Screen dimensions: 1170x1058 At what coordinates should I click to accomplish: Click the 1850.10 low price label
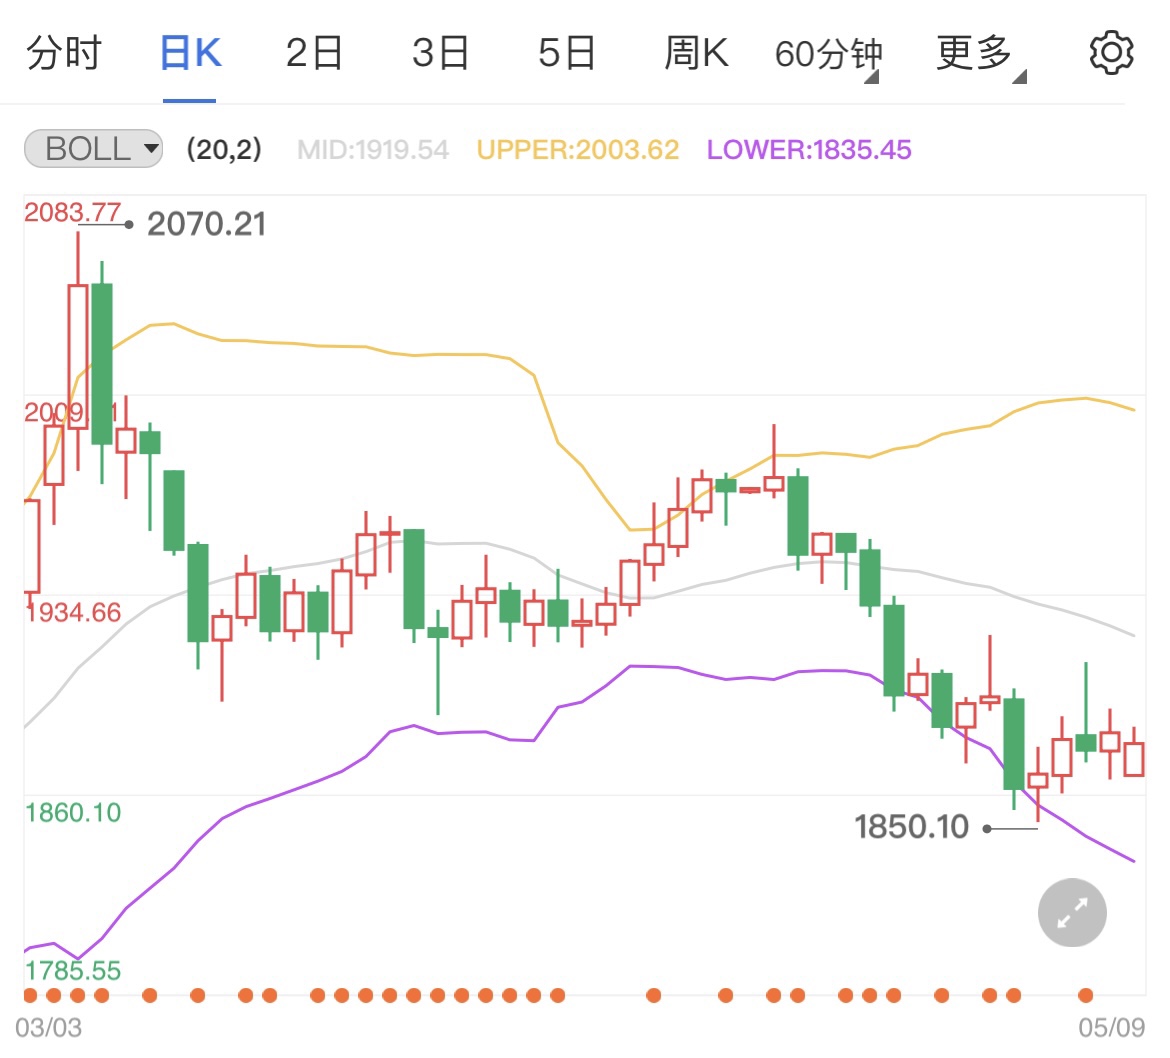[x=911, y=827]
